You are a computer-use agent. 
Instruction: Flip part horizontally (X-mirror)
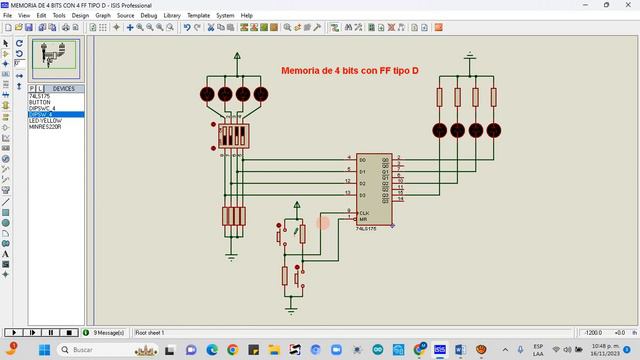(19, 76)
